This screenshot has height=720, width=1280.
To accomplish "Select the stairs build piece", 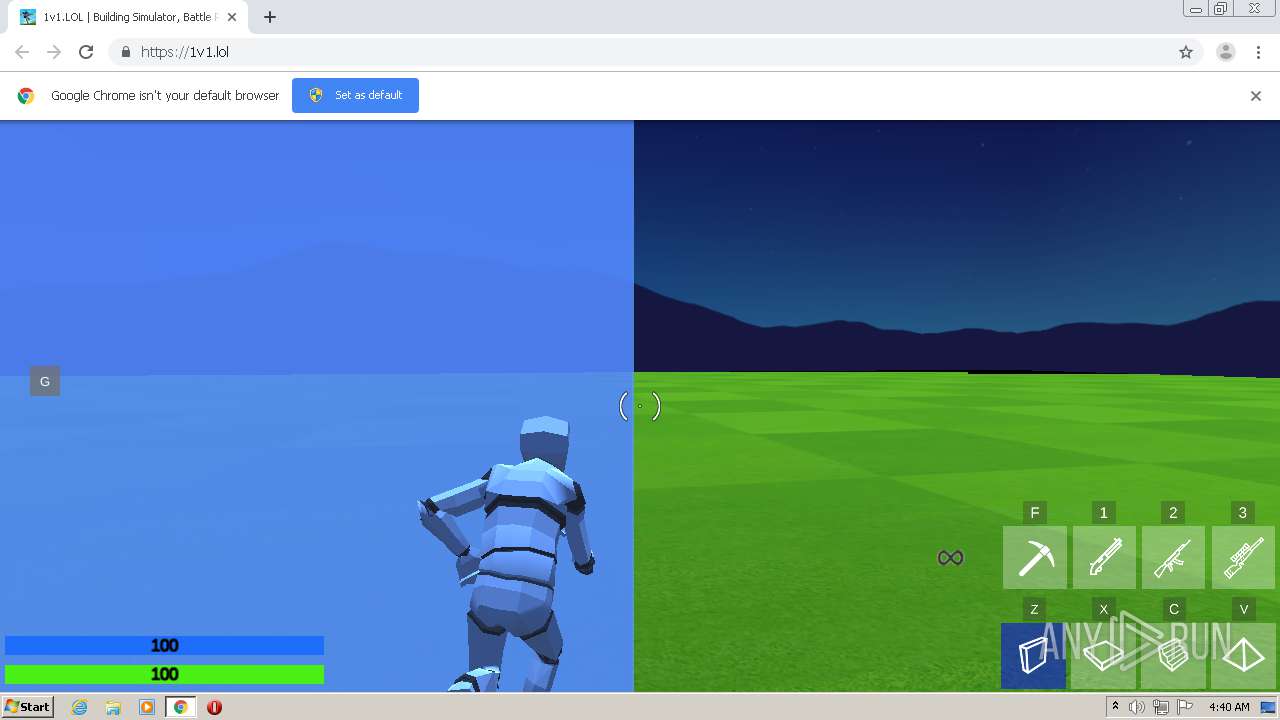I will (x=1173, y=656).
